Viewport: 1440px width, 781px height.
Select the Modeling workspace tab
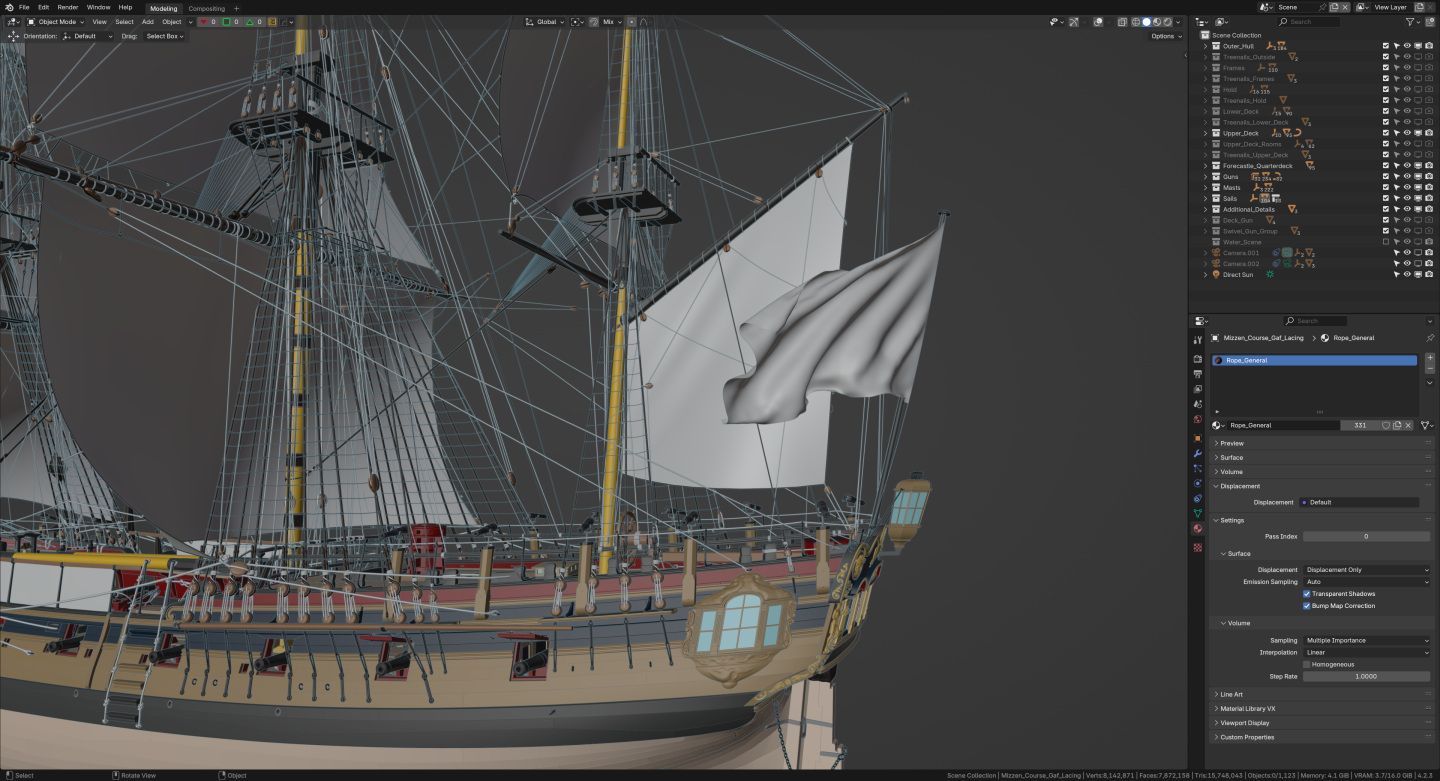(x=163, y=8)
